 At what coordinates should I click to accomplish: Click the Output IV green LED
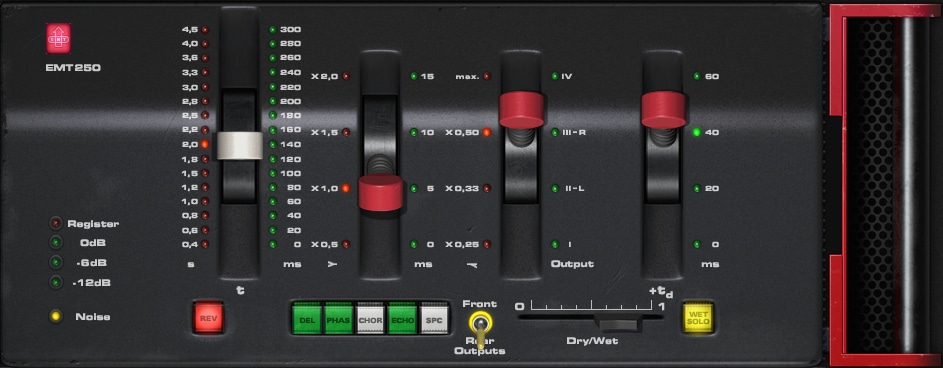554,76
